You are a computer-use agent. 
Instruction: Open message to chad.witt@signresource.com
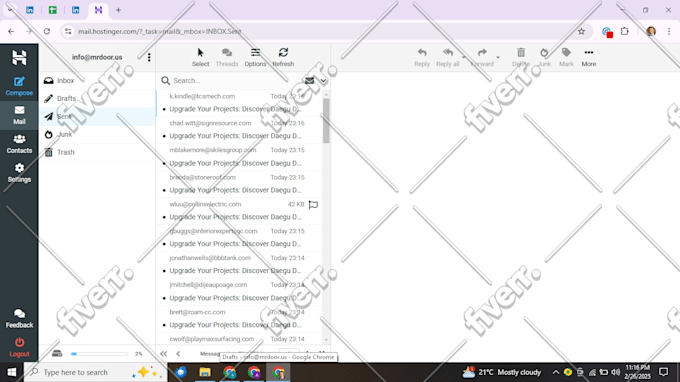(x=239, y=130)
